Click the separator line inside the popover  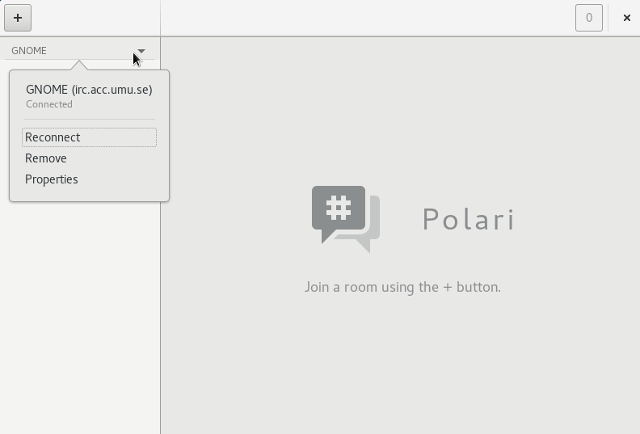(x=89, y=120)
